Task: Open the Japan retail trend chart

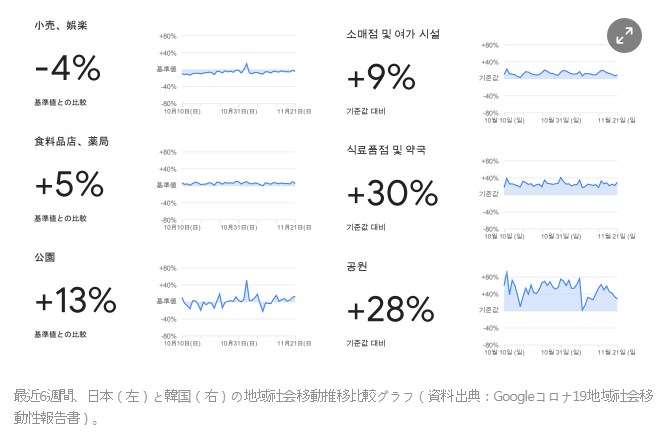Action: coord(233,74)
